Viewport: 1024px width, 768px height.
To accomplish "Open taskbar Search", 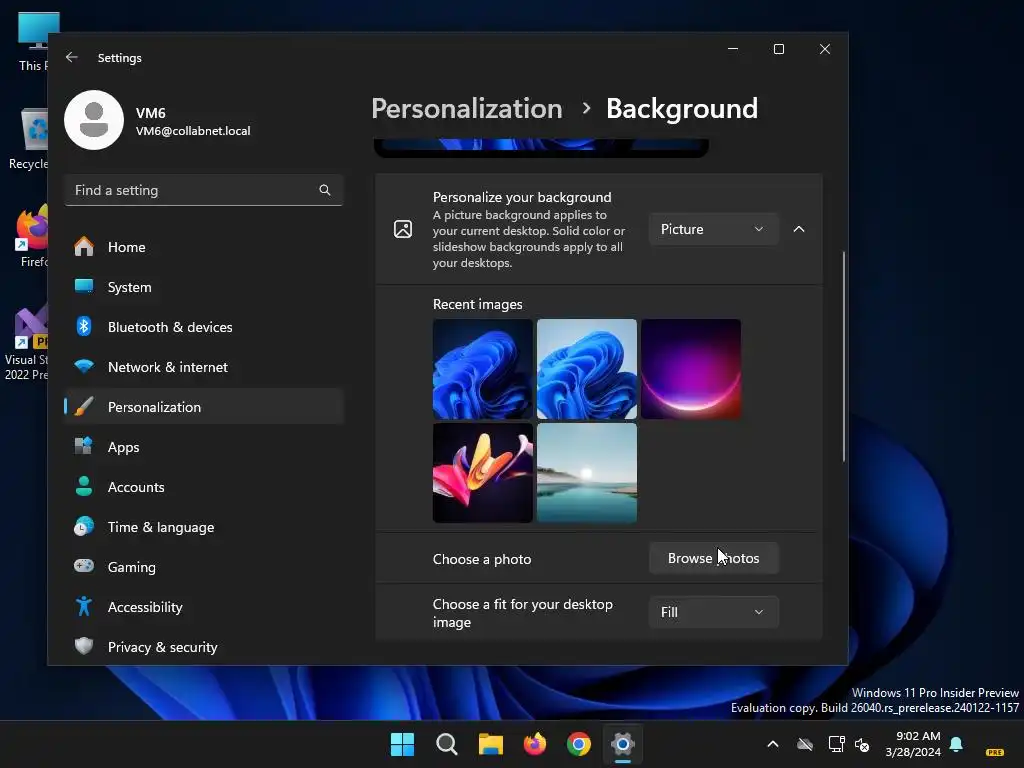I will point(447,744).
